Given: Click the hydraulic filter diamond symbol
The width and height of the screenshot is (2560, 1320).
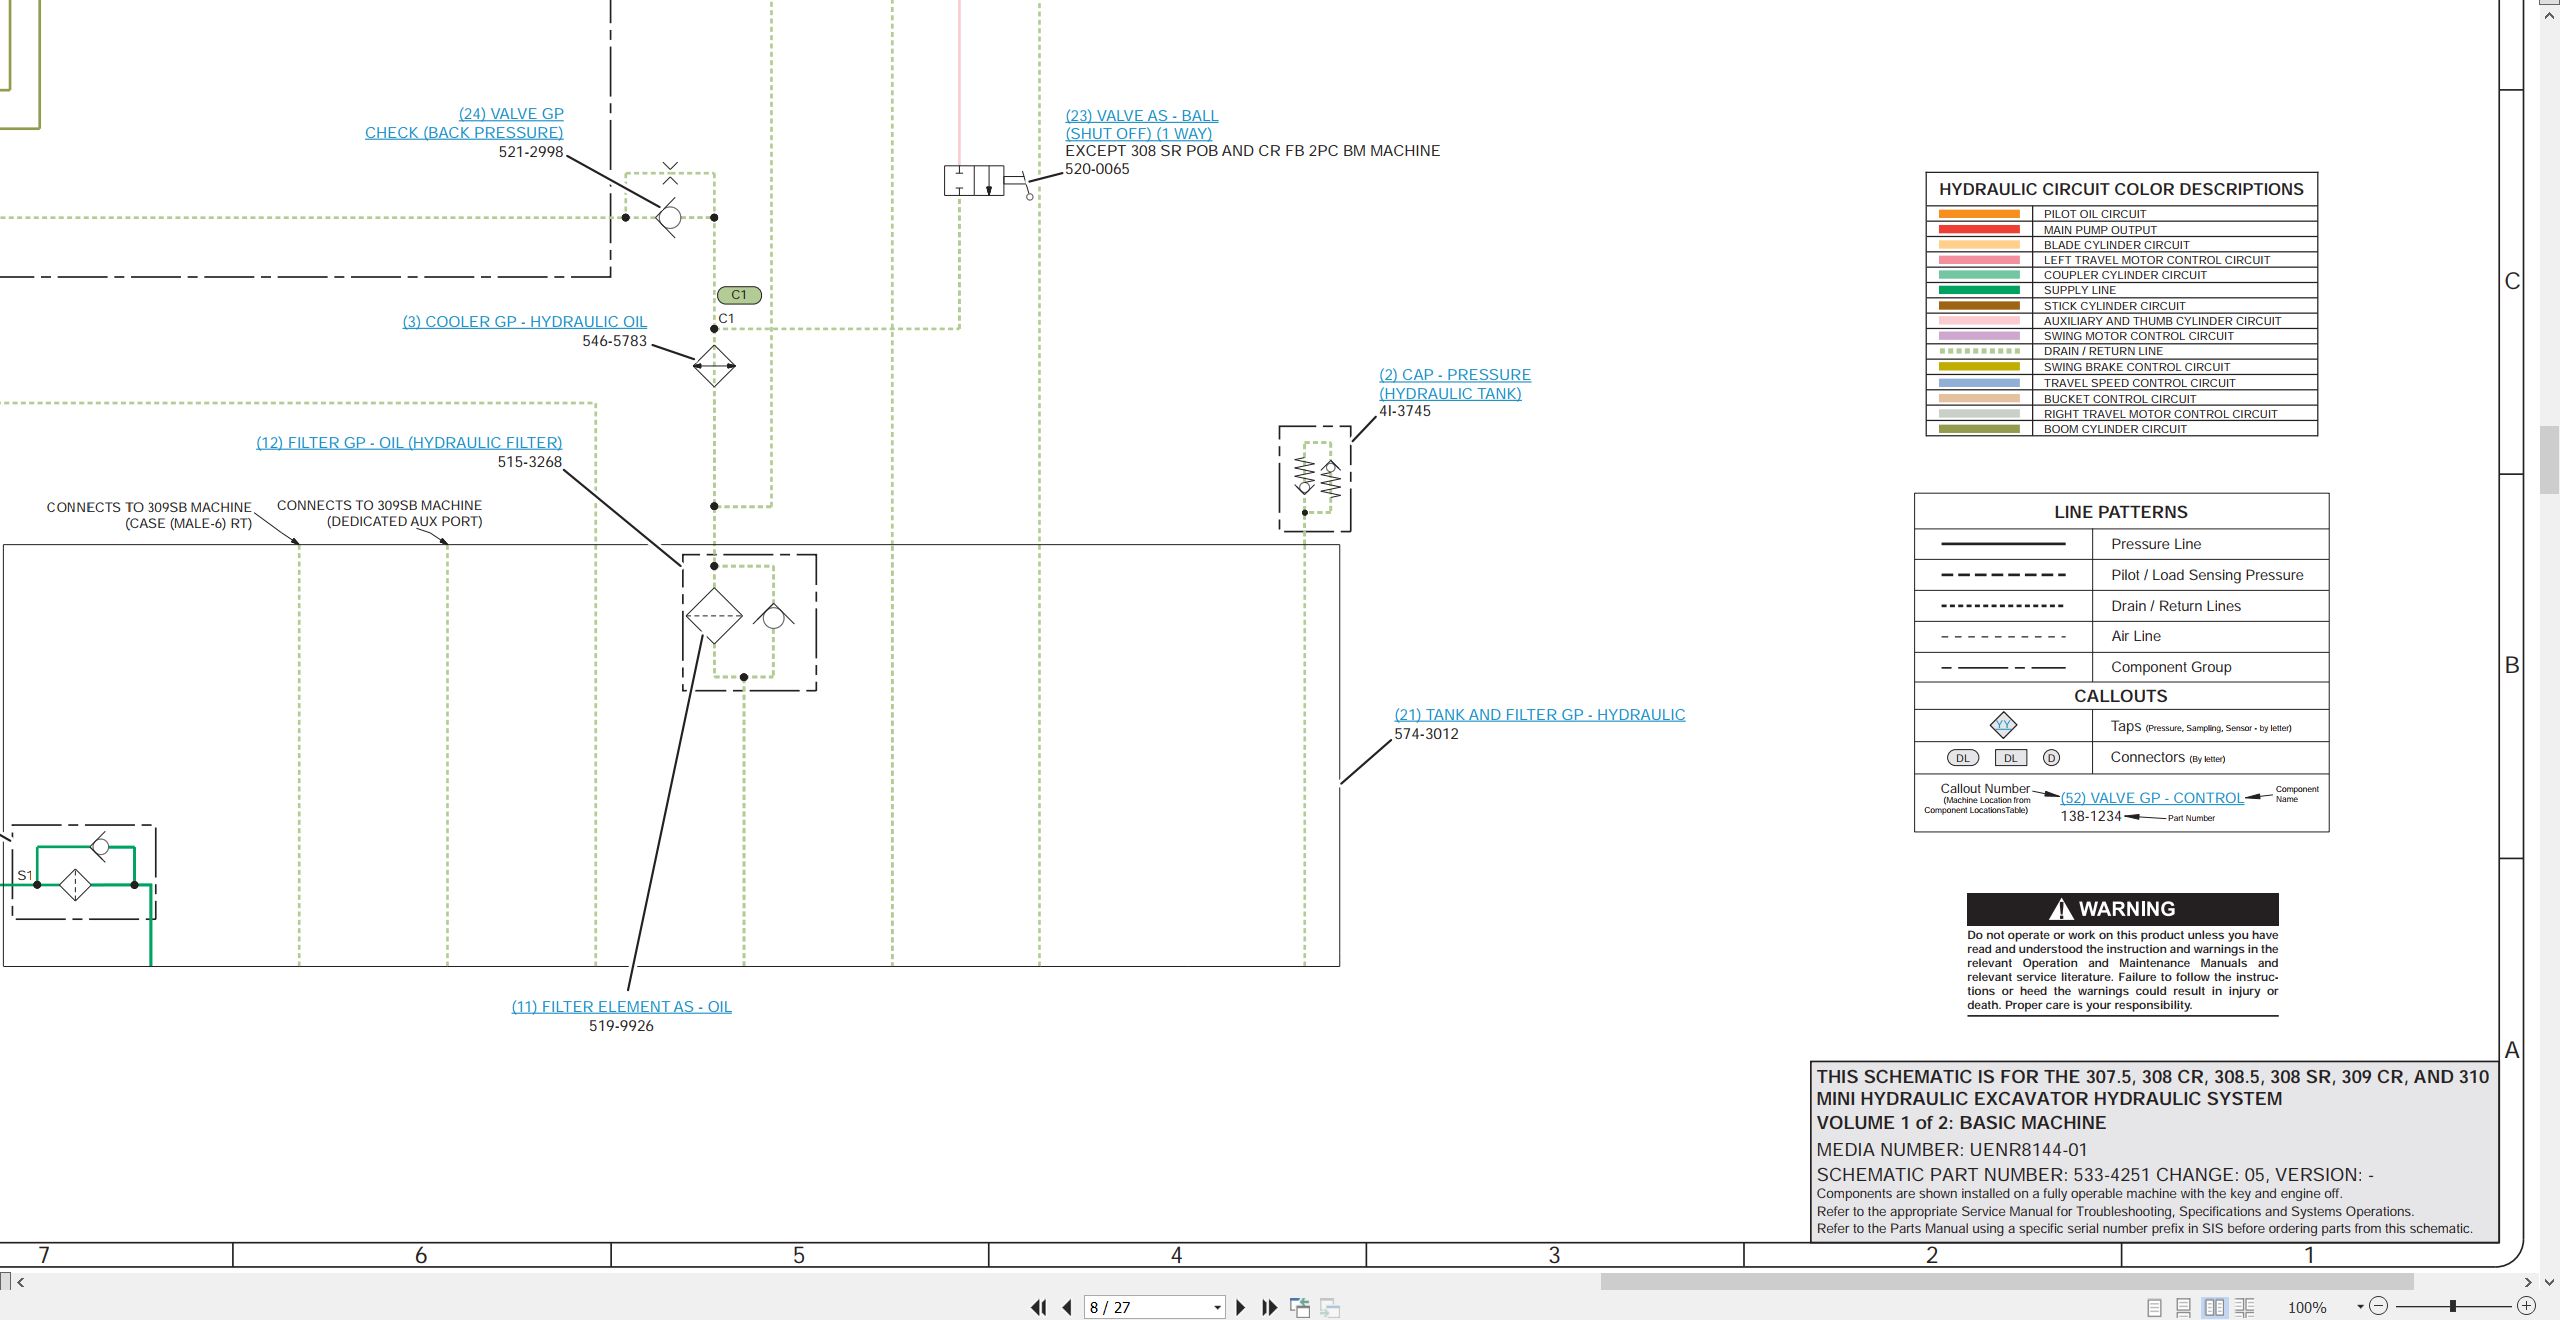Looking at the screenshot, I should 714,615.
